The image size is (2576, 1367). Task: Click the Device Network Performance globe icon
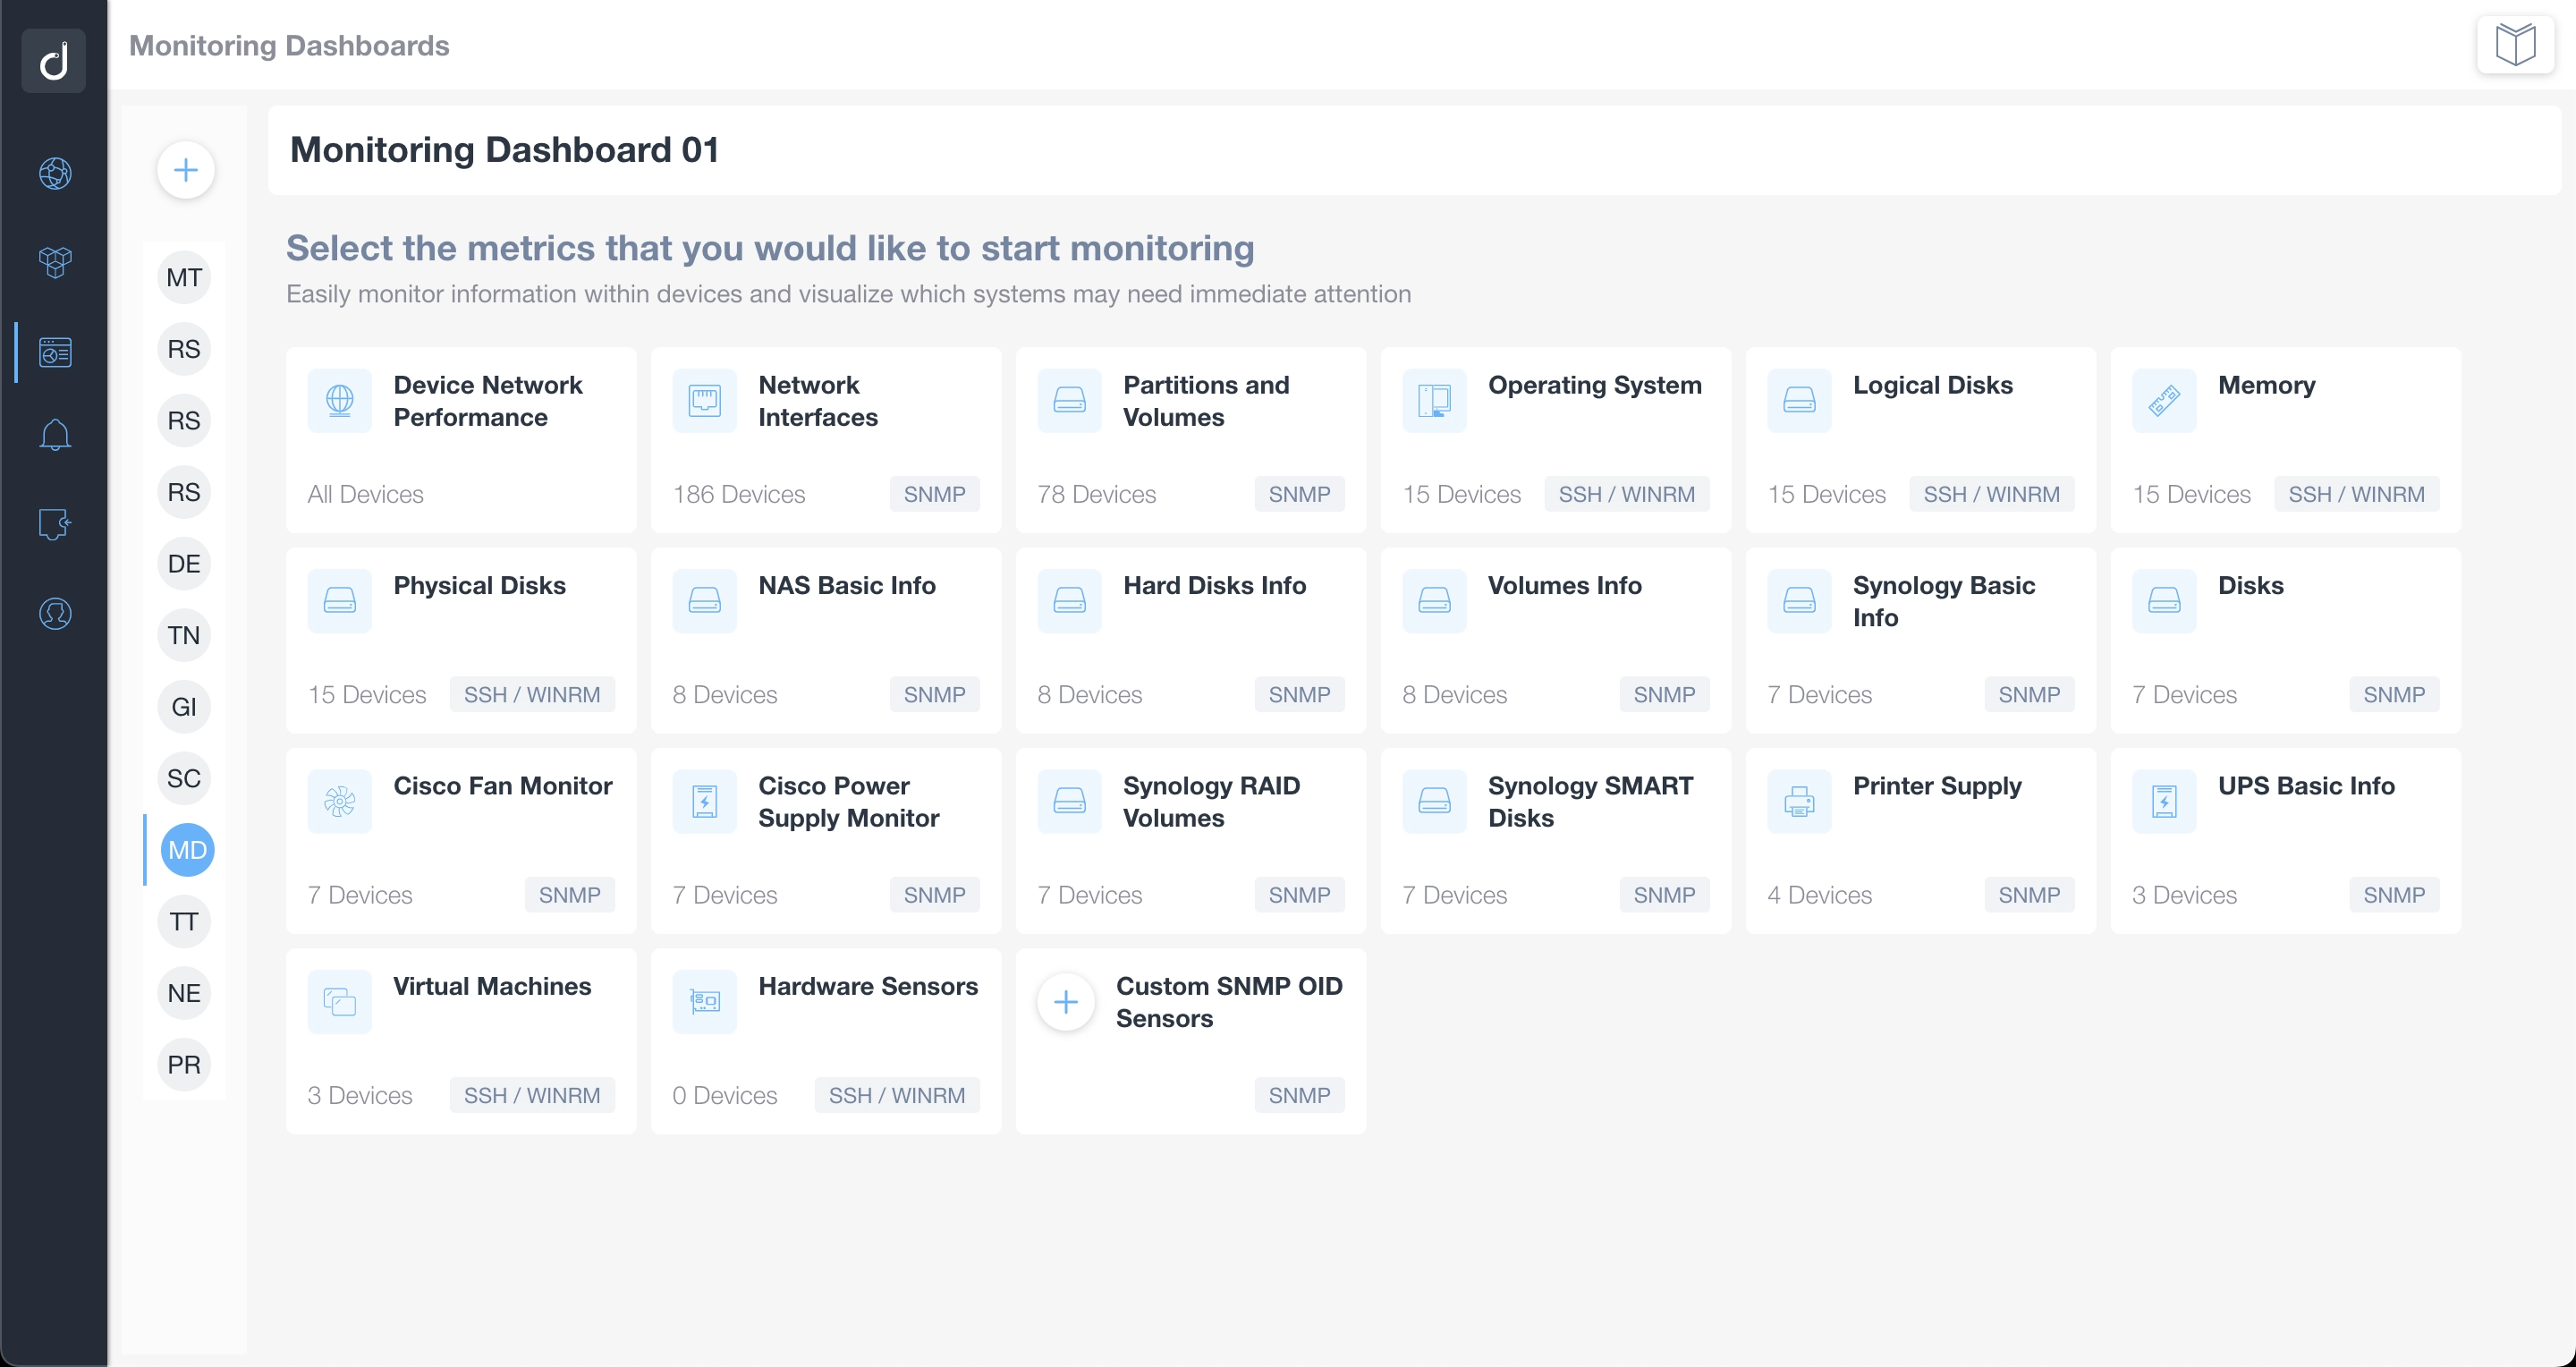click(x=340, y=400)
